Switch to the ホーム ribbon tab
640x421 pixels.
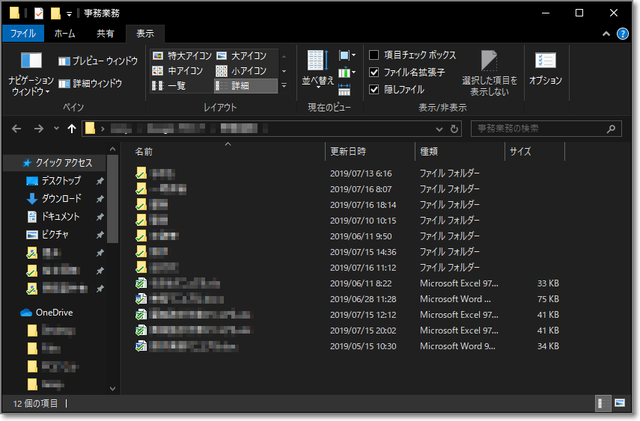(x=64, y=34)
